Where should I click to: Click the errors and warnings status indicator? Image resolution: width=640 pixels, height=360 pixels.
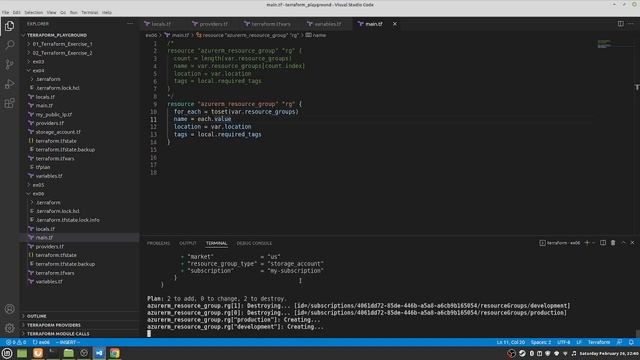pyautogui.click(x=16, y=342)
